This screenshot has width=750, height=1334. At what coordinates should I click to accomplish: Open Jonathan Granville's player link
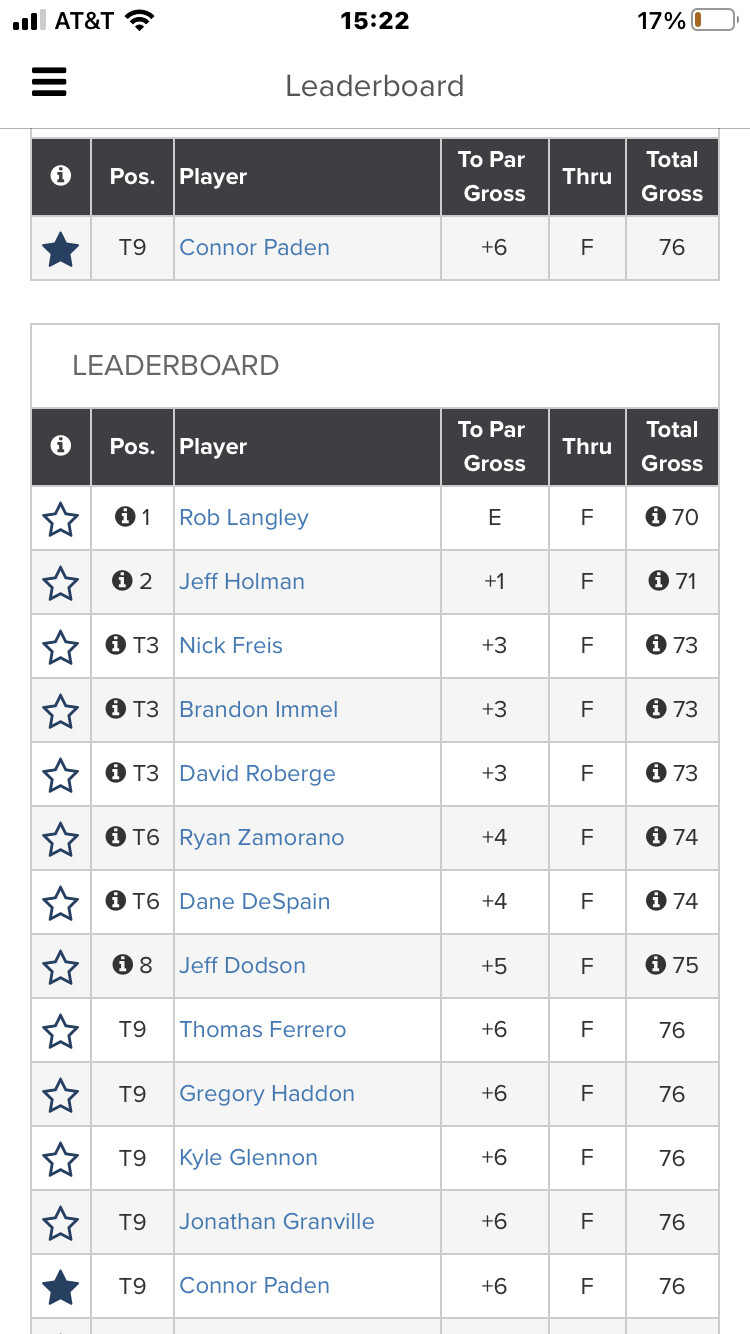click(x=276, y=1221)
